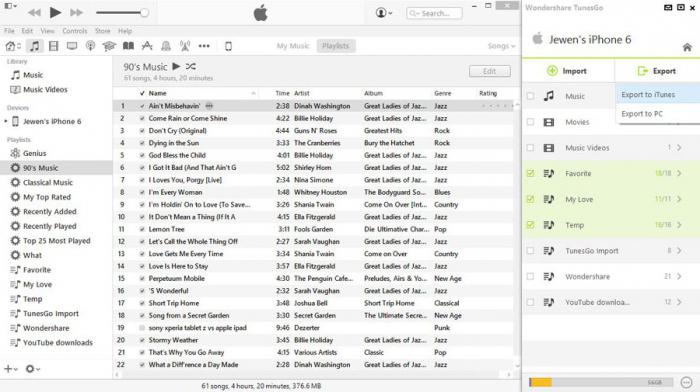Select the Movies film icon
700x392 pixels.
[x=54, y=46]
